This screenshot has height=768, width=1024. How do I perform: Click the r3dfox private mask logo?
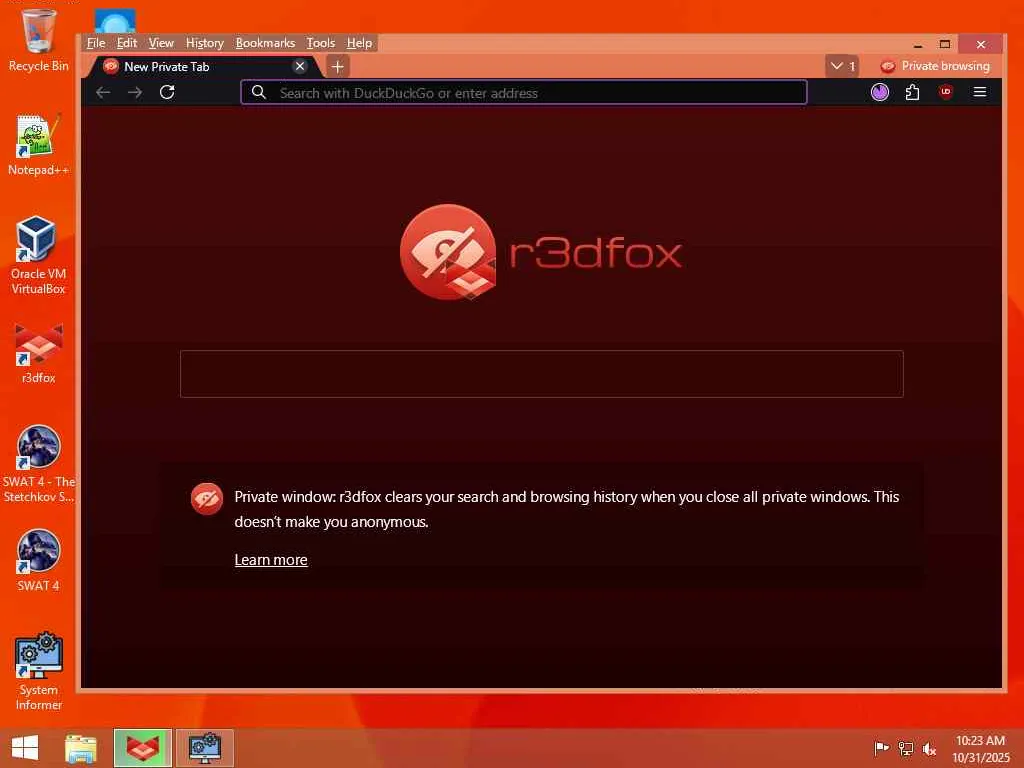click(448, 252)
